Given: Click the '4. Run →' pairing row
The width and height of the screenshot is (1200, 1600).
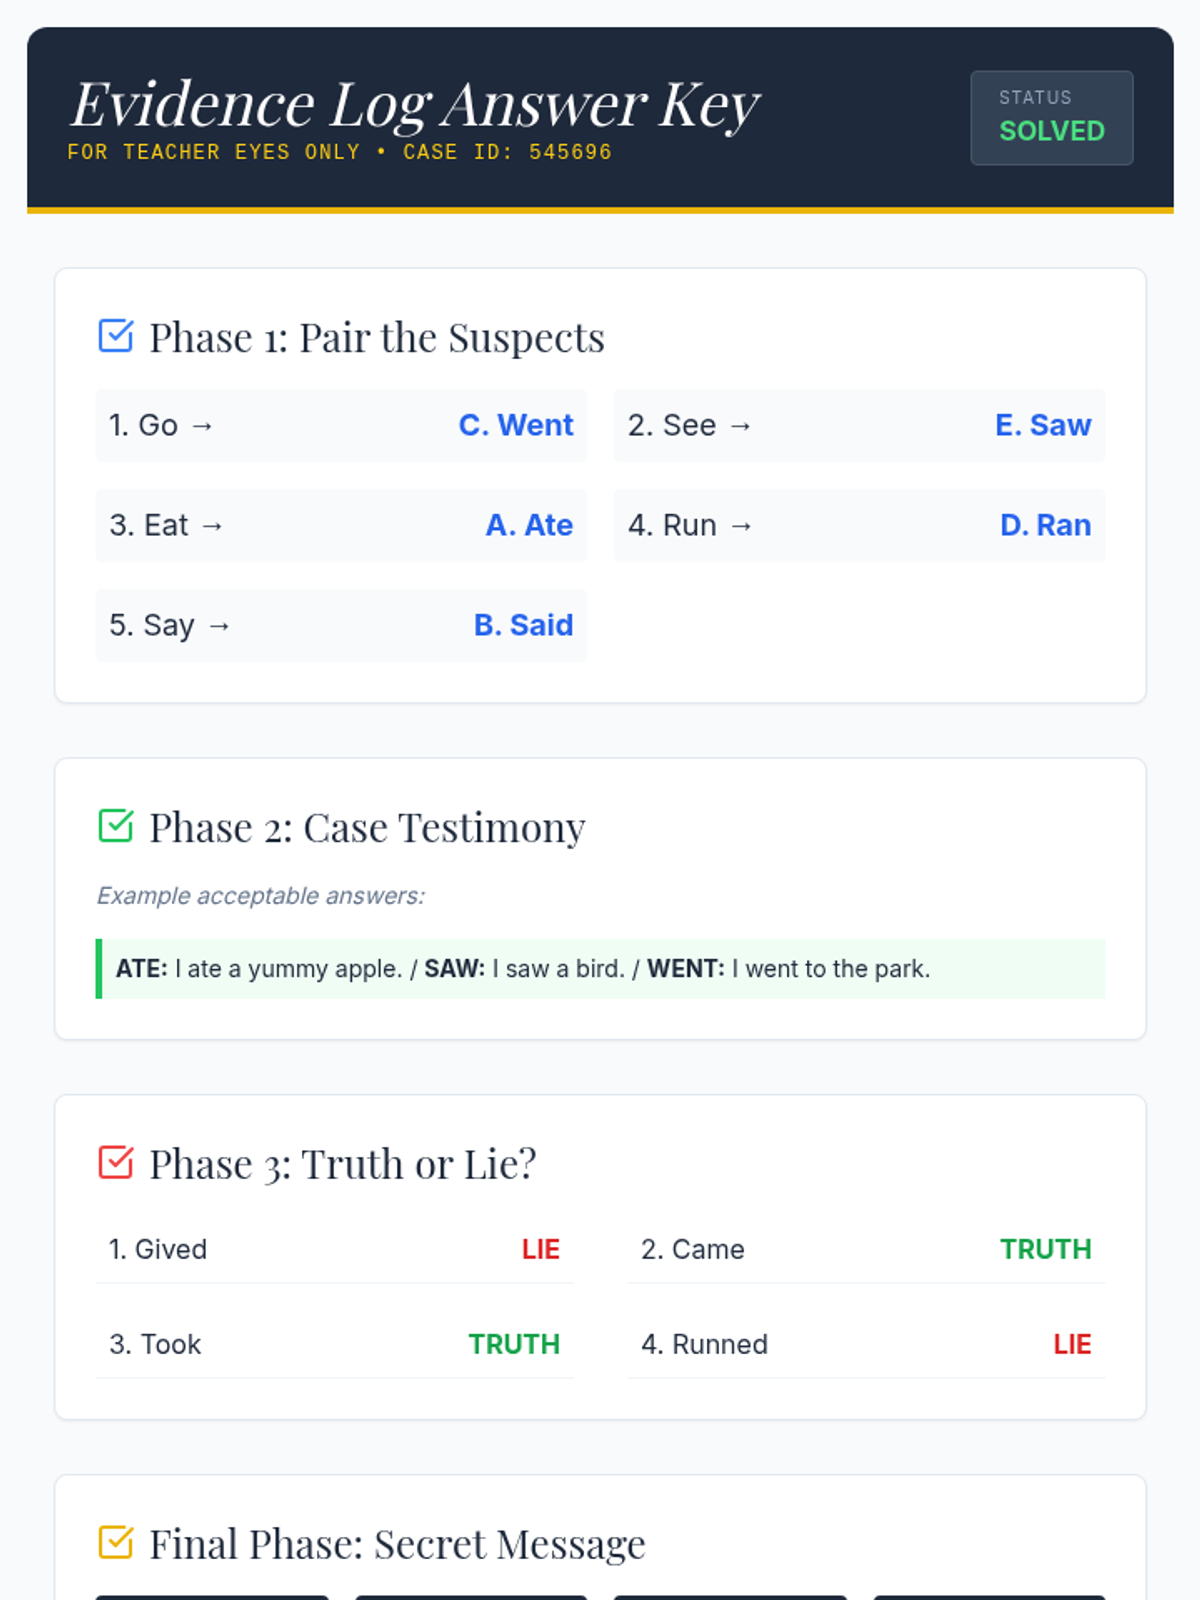Looking at the screenshot, I should (x=860, y=525).
